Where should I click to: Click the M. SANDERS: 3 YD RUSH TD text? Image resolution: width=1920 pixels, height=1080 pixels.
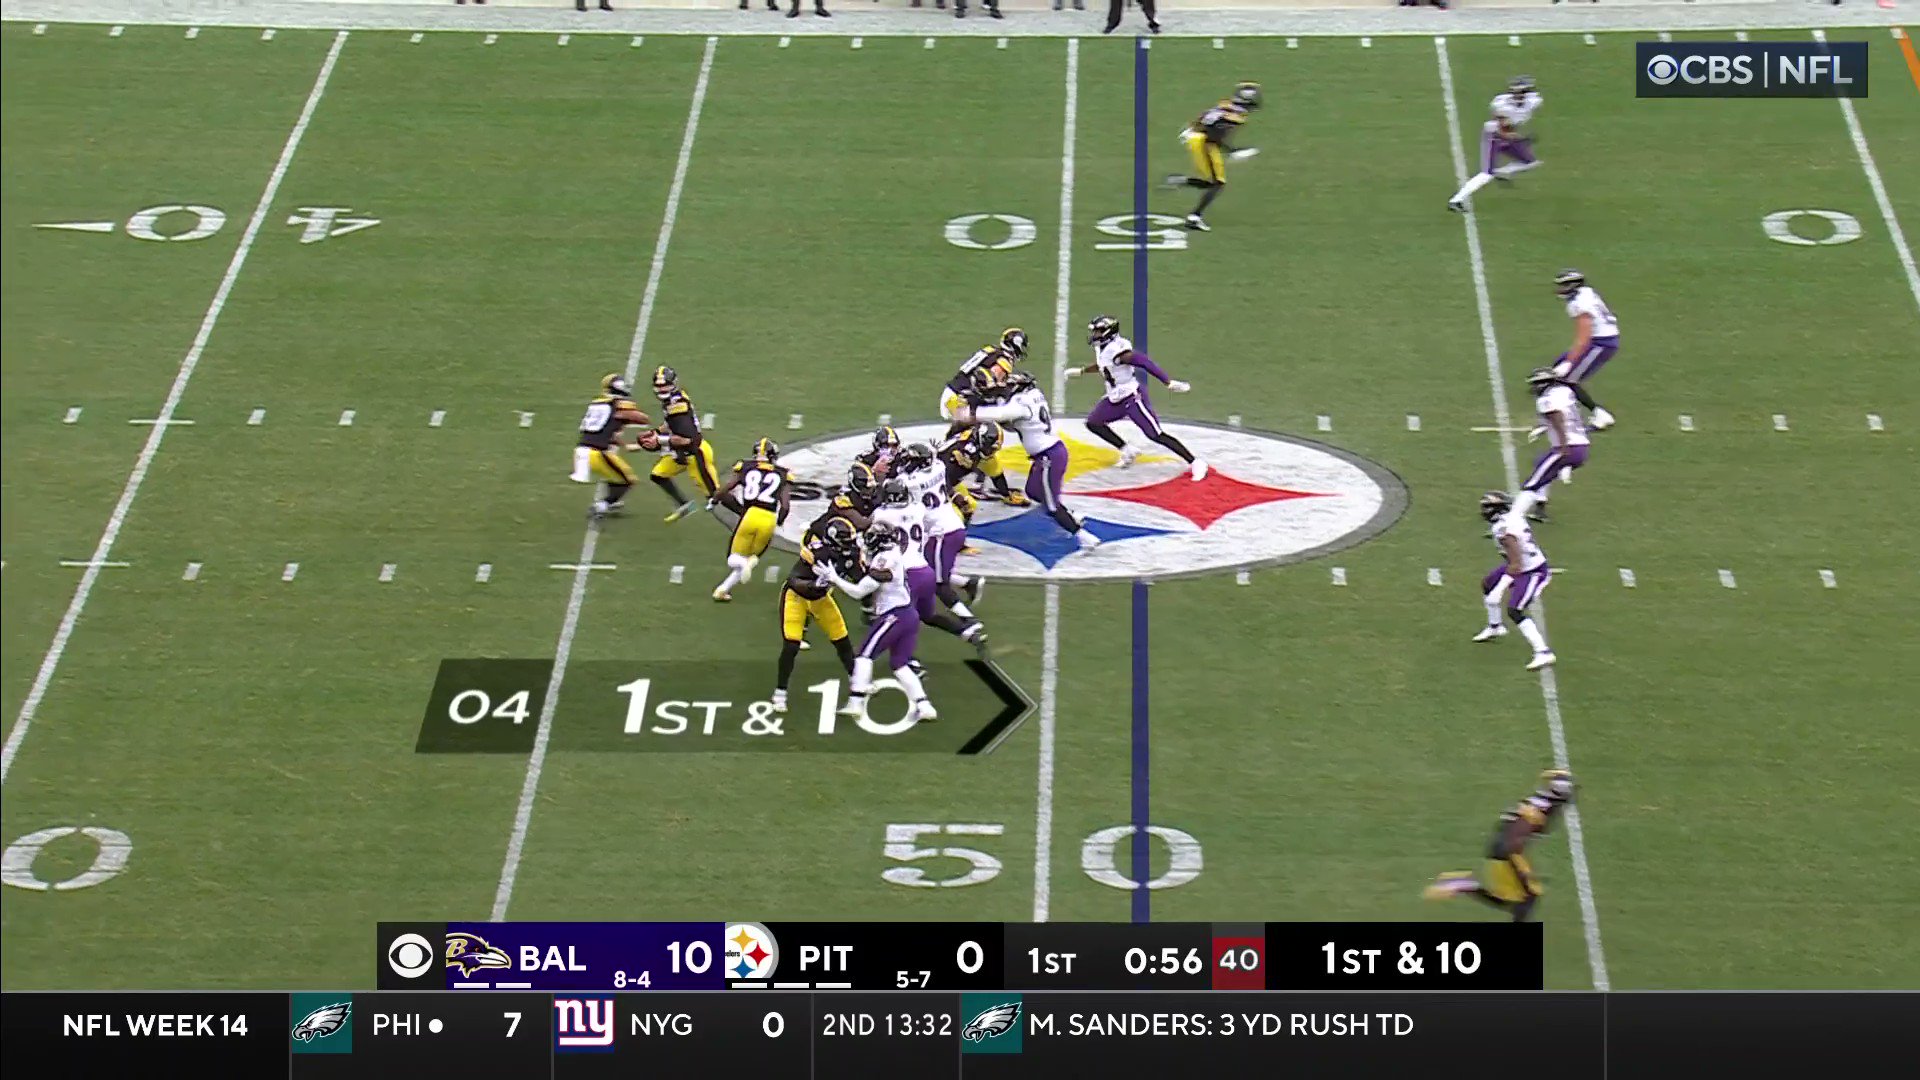coord(1221,1025)
